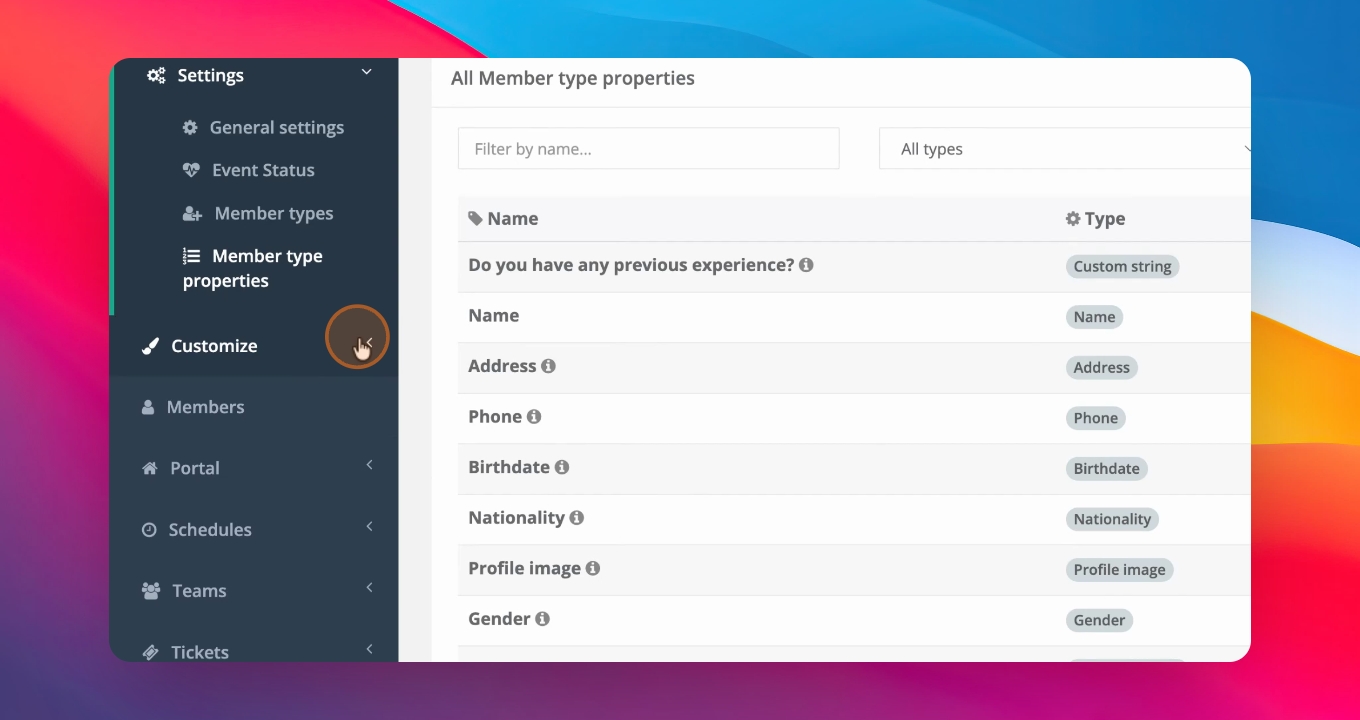Screen dimensions: 1360x720
Task: Click the Birthdate type badge
Action: (1106, 469)
